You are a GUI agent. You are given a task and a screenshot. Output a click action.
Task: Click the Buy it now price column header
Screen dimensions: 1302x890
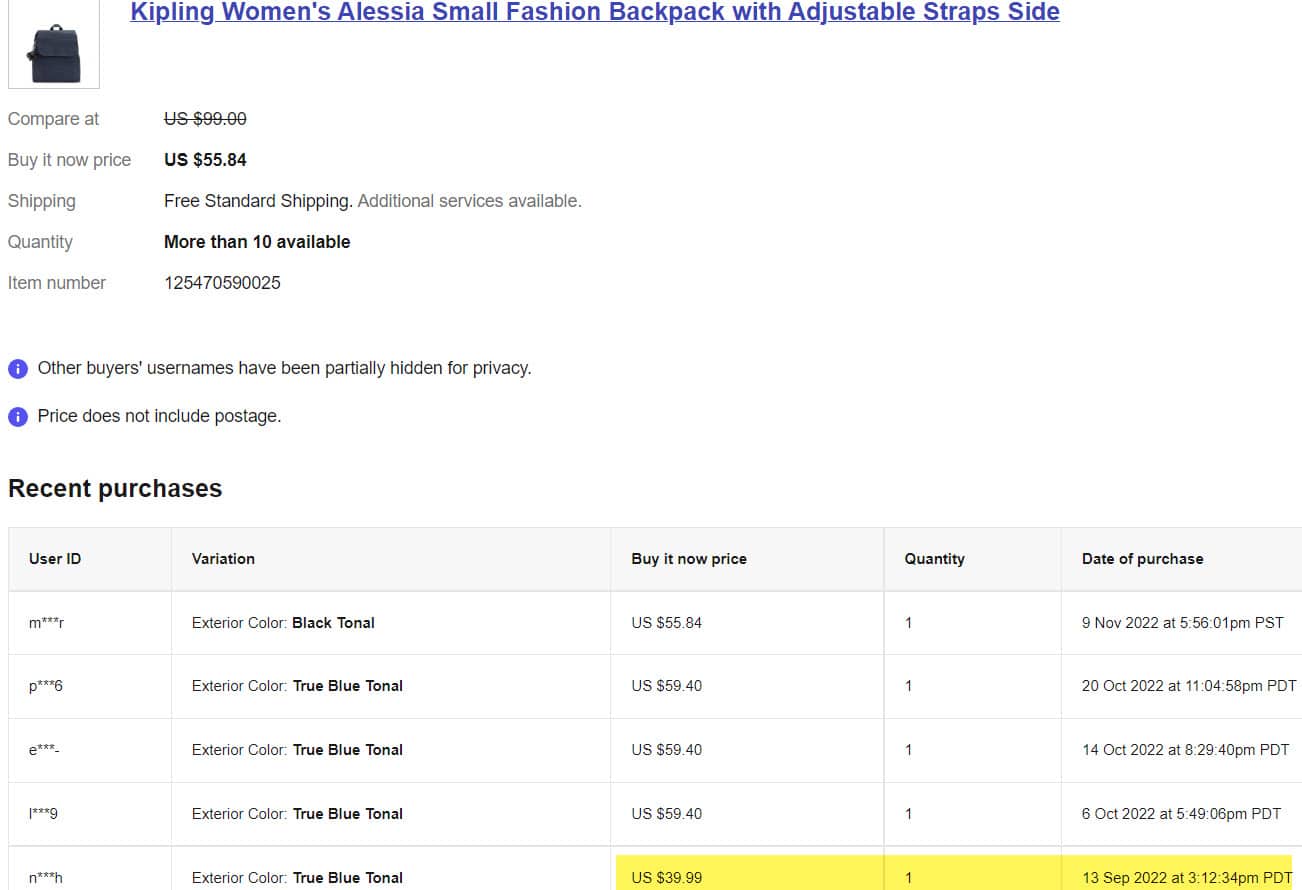point(689,559)
